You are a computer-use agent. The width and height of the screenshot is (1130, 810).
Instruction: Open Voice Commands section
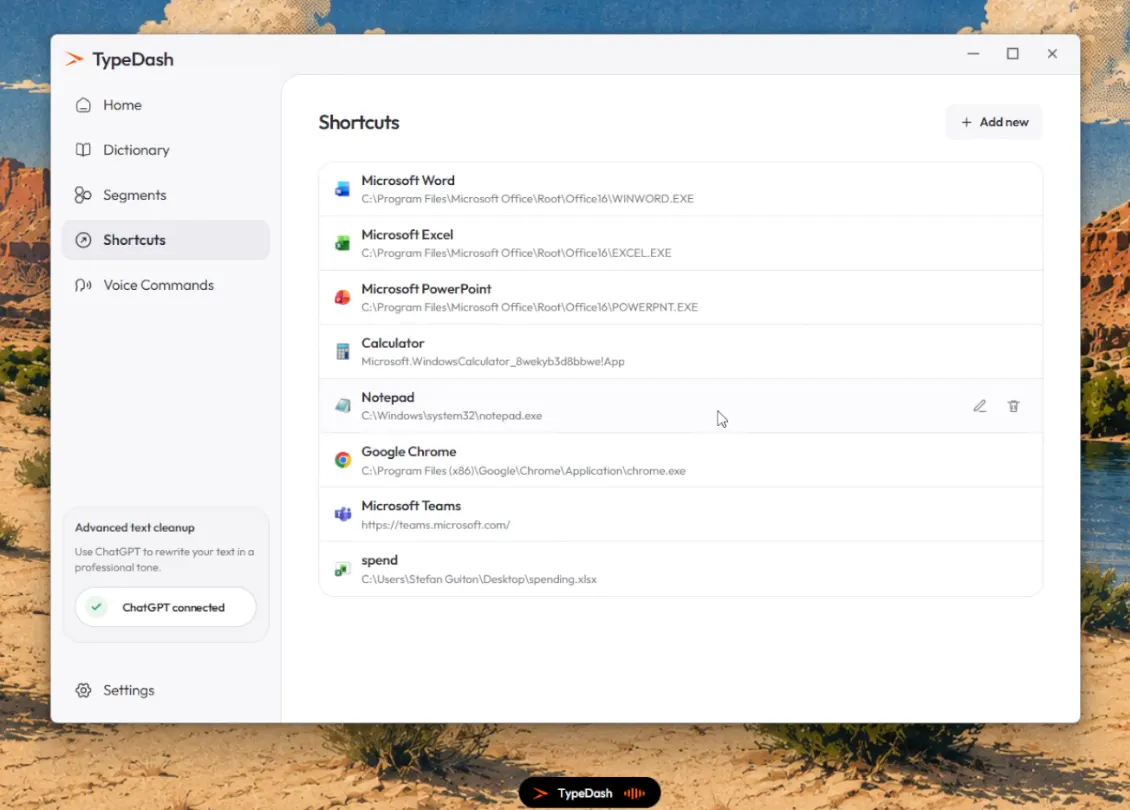pyautogui.click(x=166, y=285)
